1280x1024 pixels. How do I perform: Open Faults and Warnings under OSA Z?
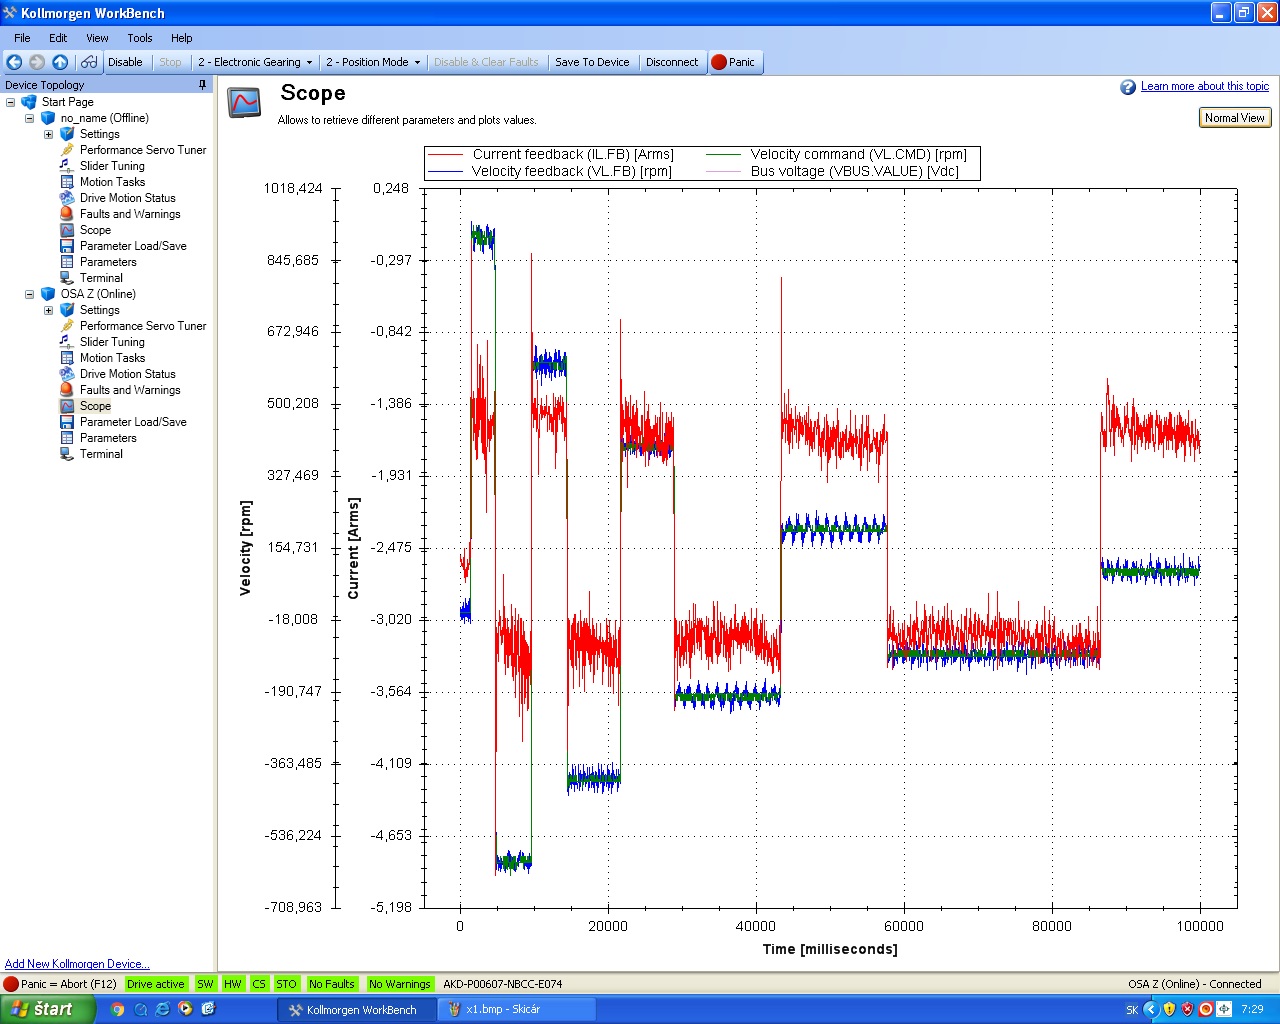(x=130, y=390)
